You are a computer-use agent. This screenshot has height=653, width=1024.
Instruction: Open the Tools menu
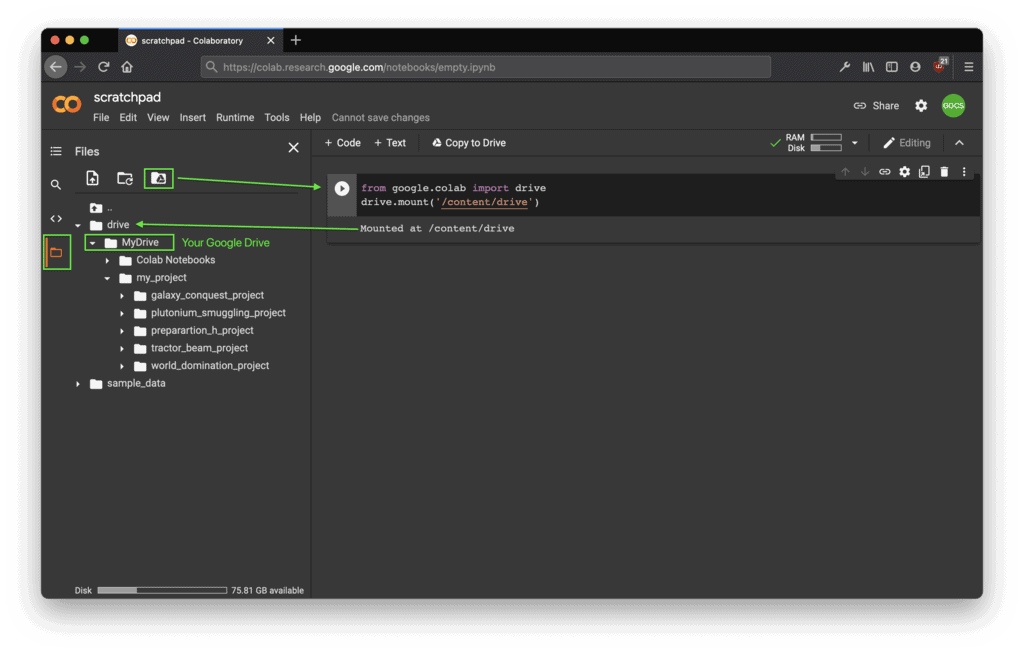point(277,118)
